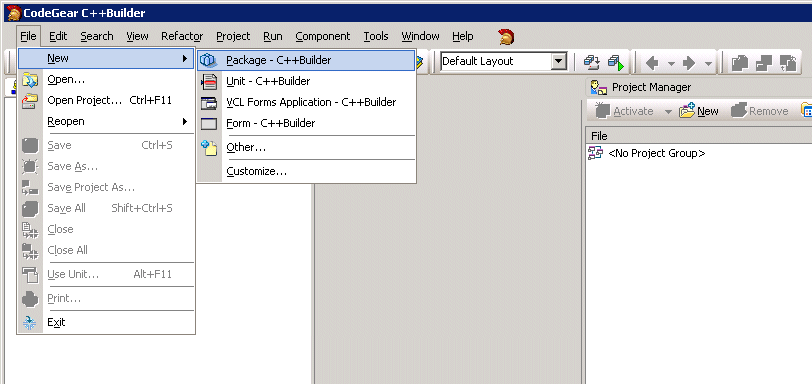Open the Help menu
Screen dimensions: 812x384
pos(462,36)
